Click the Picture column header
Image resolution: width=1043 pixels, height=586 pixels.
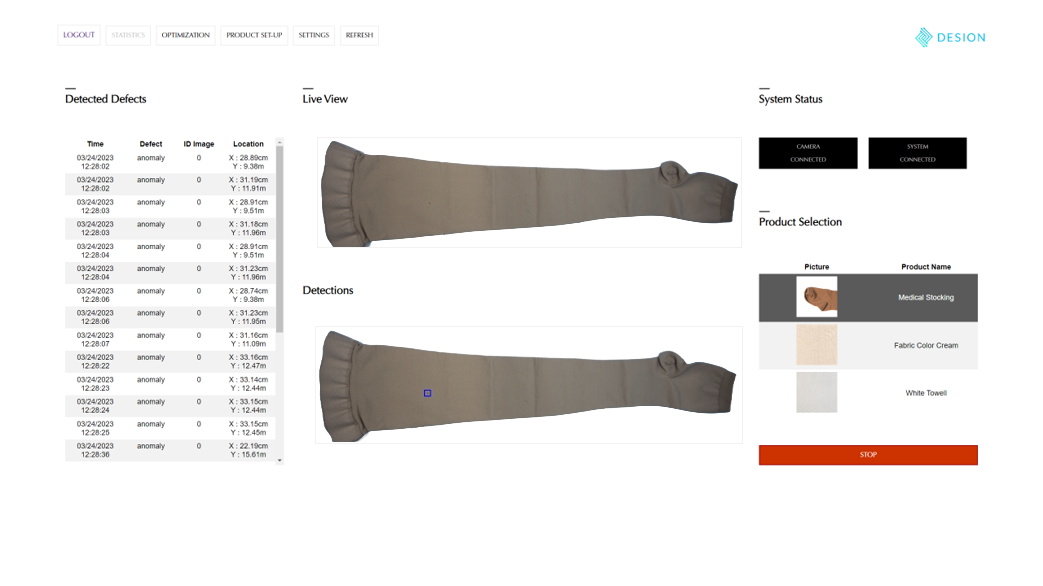click(817, 267)
